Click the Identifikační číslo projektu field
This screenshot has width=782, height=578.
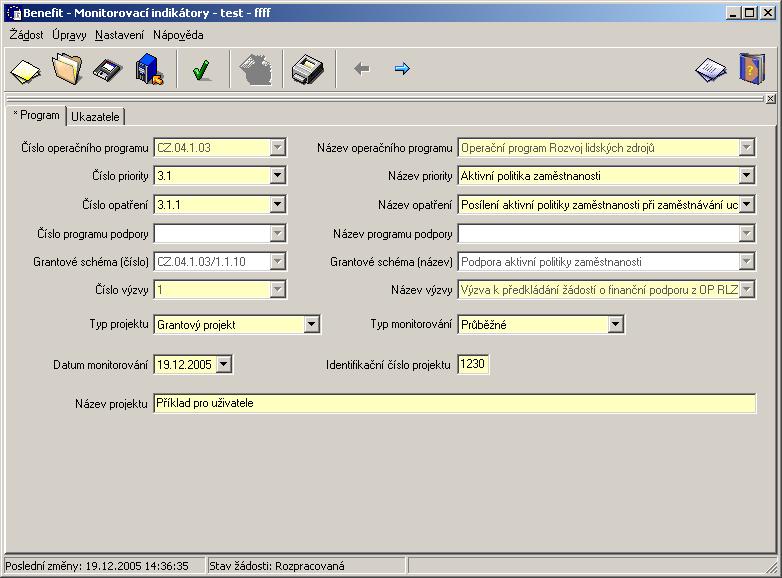473,364
